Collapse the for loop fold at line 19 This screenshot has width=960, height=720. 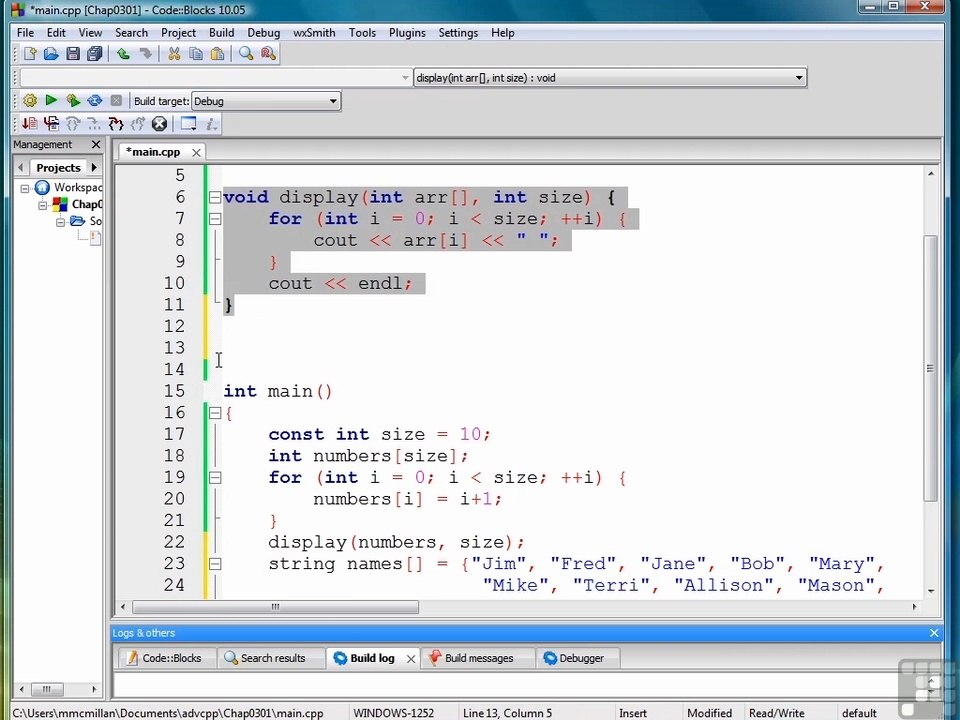click(215, 478)
